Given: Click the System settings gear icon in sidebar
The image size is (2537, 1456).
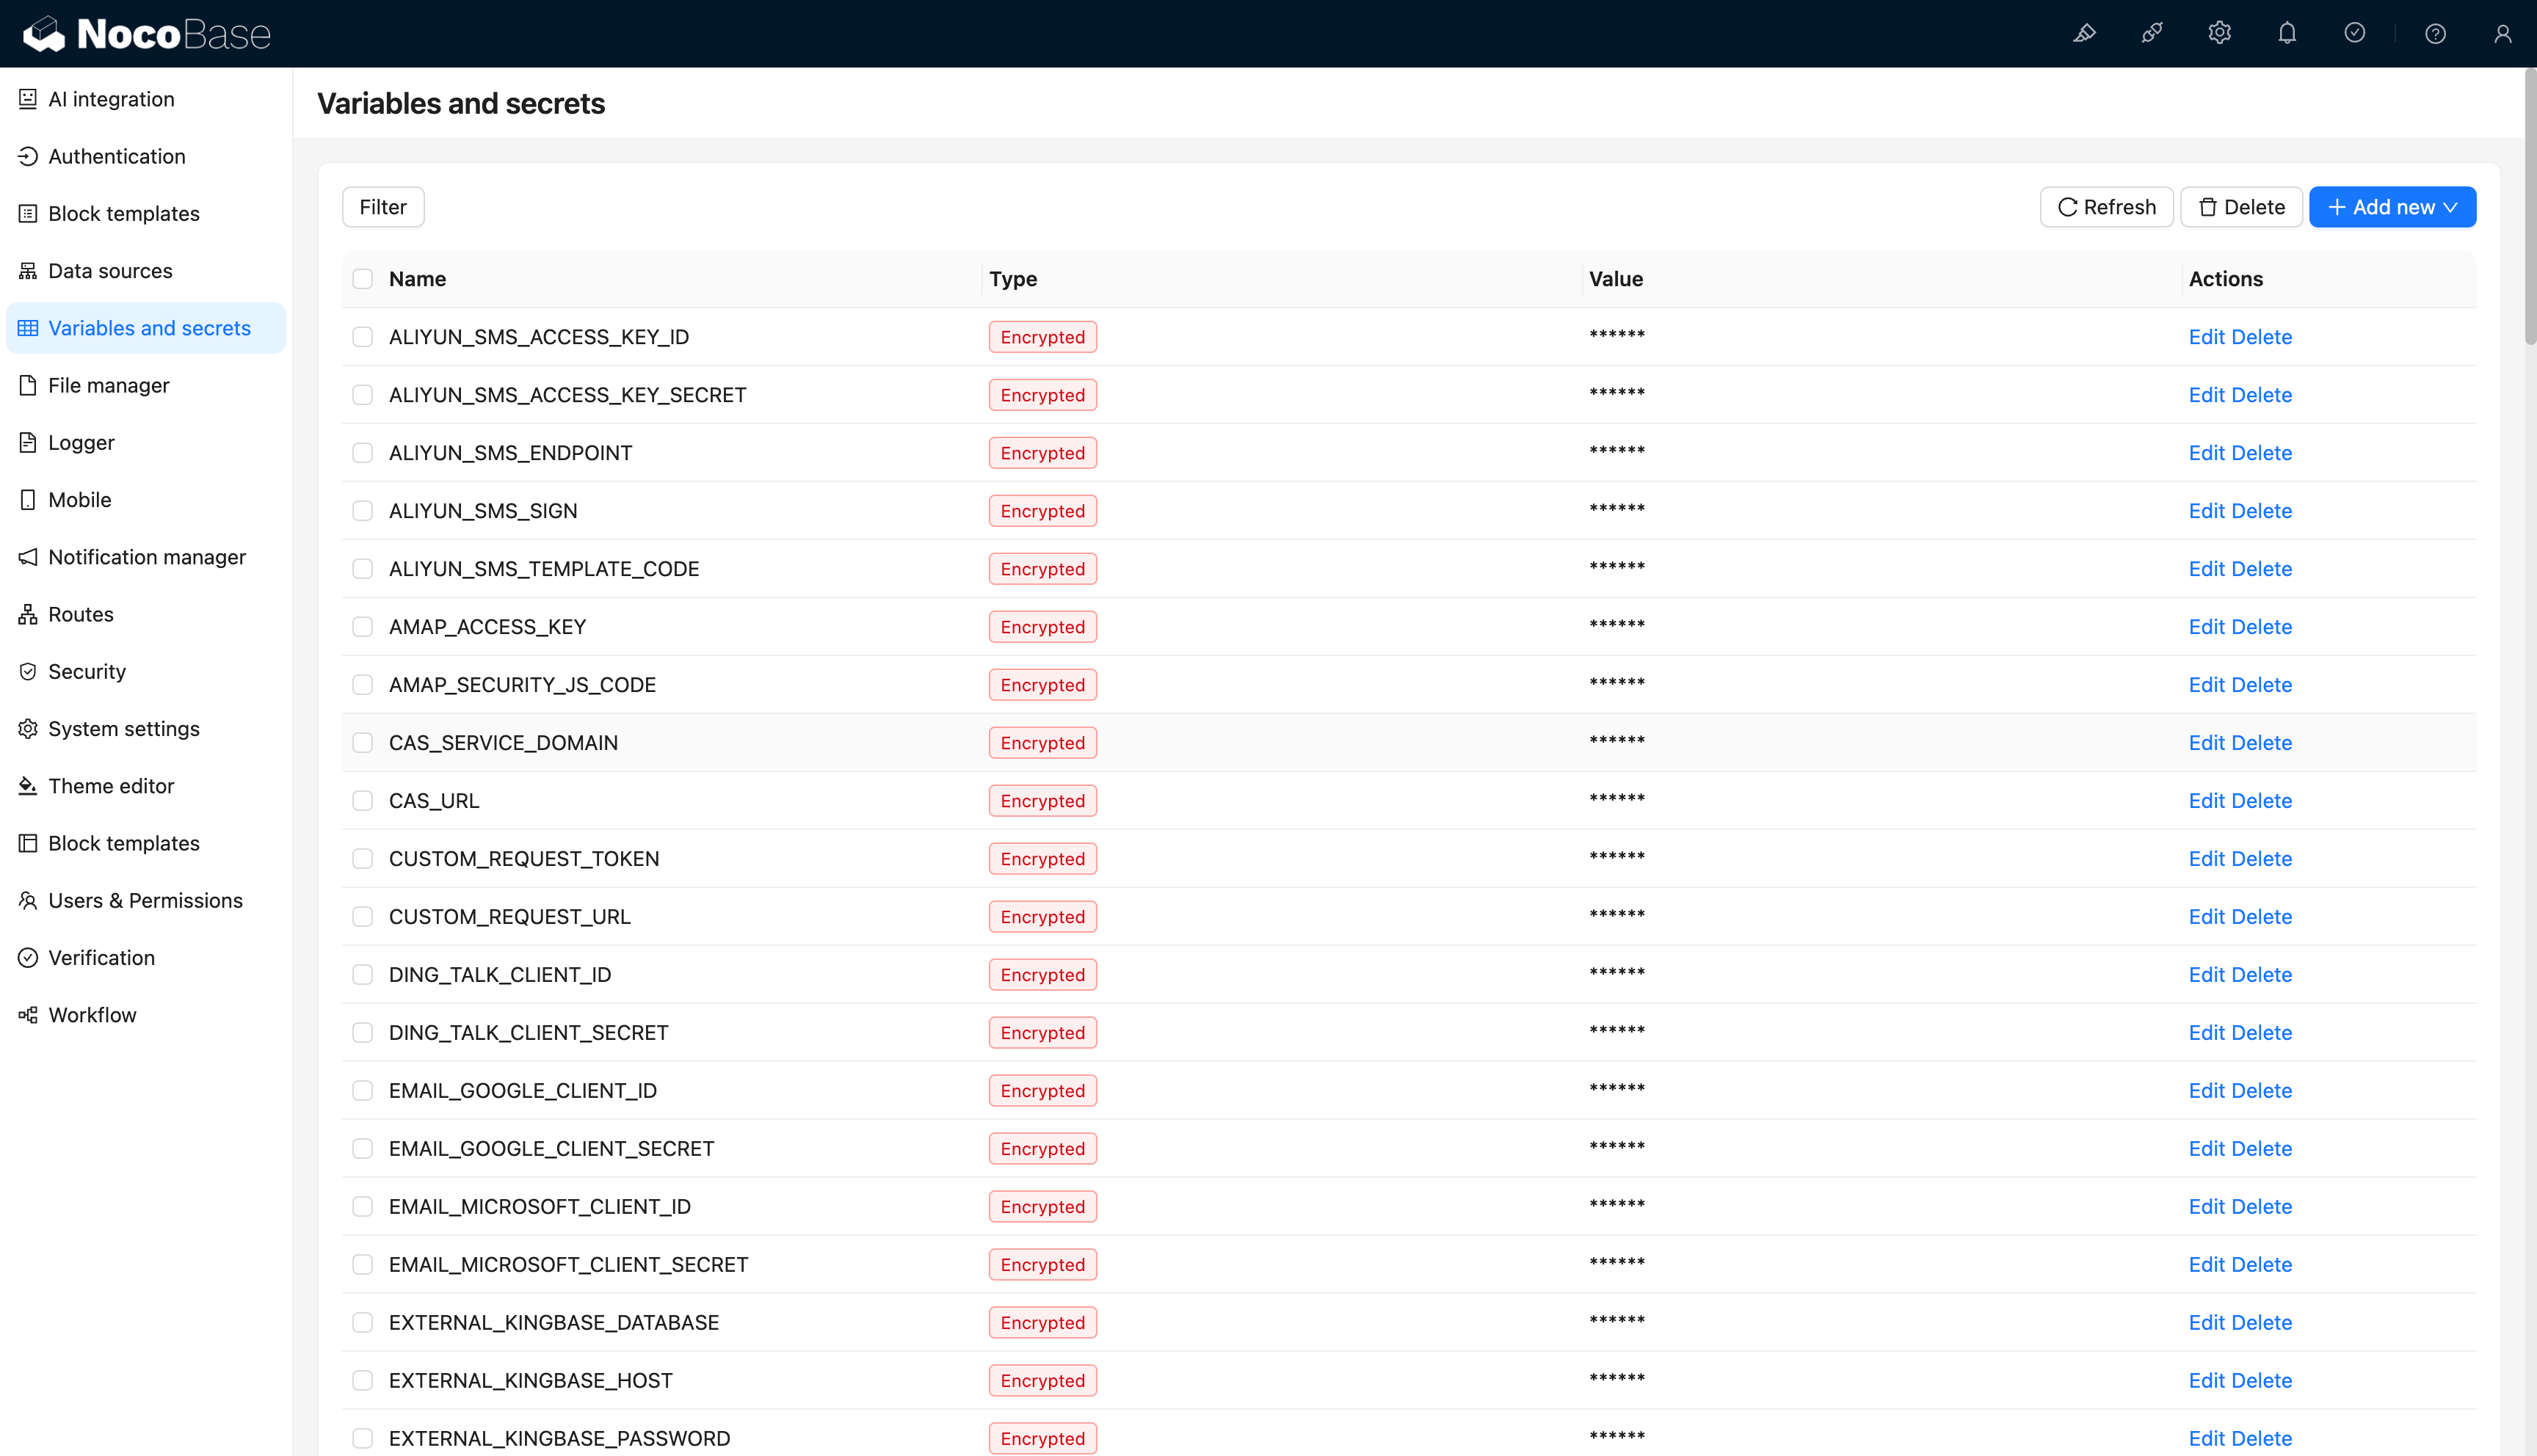Looking at the screenshot, I should pos(28,729).
